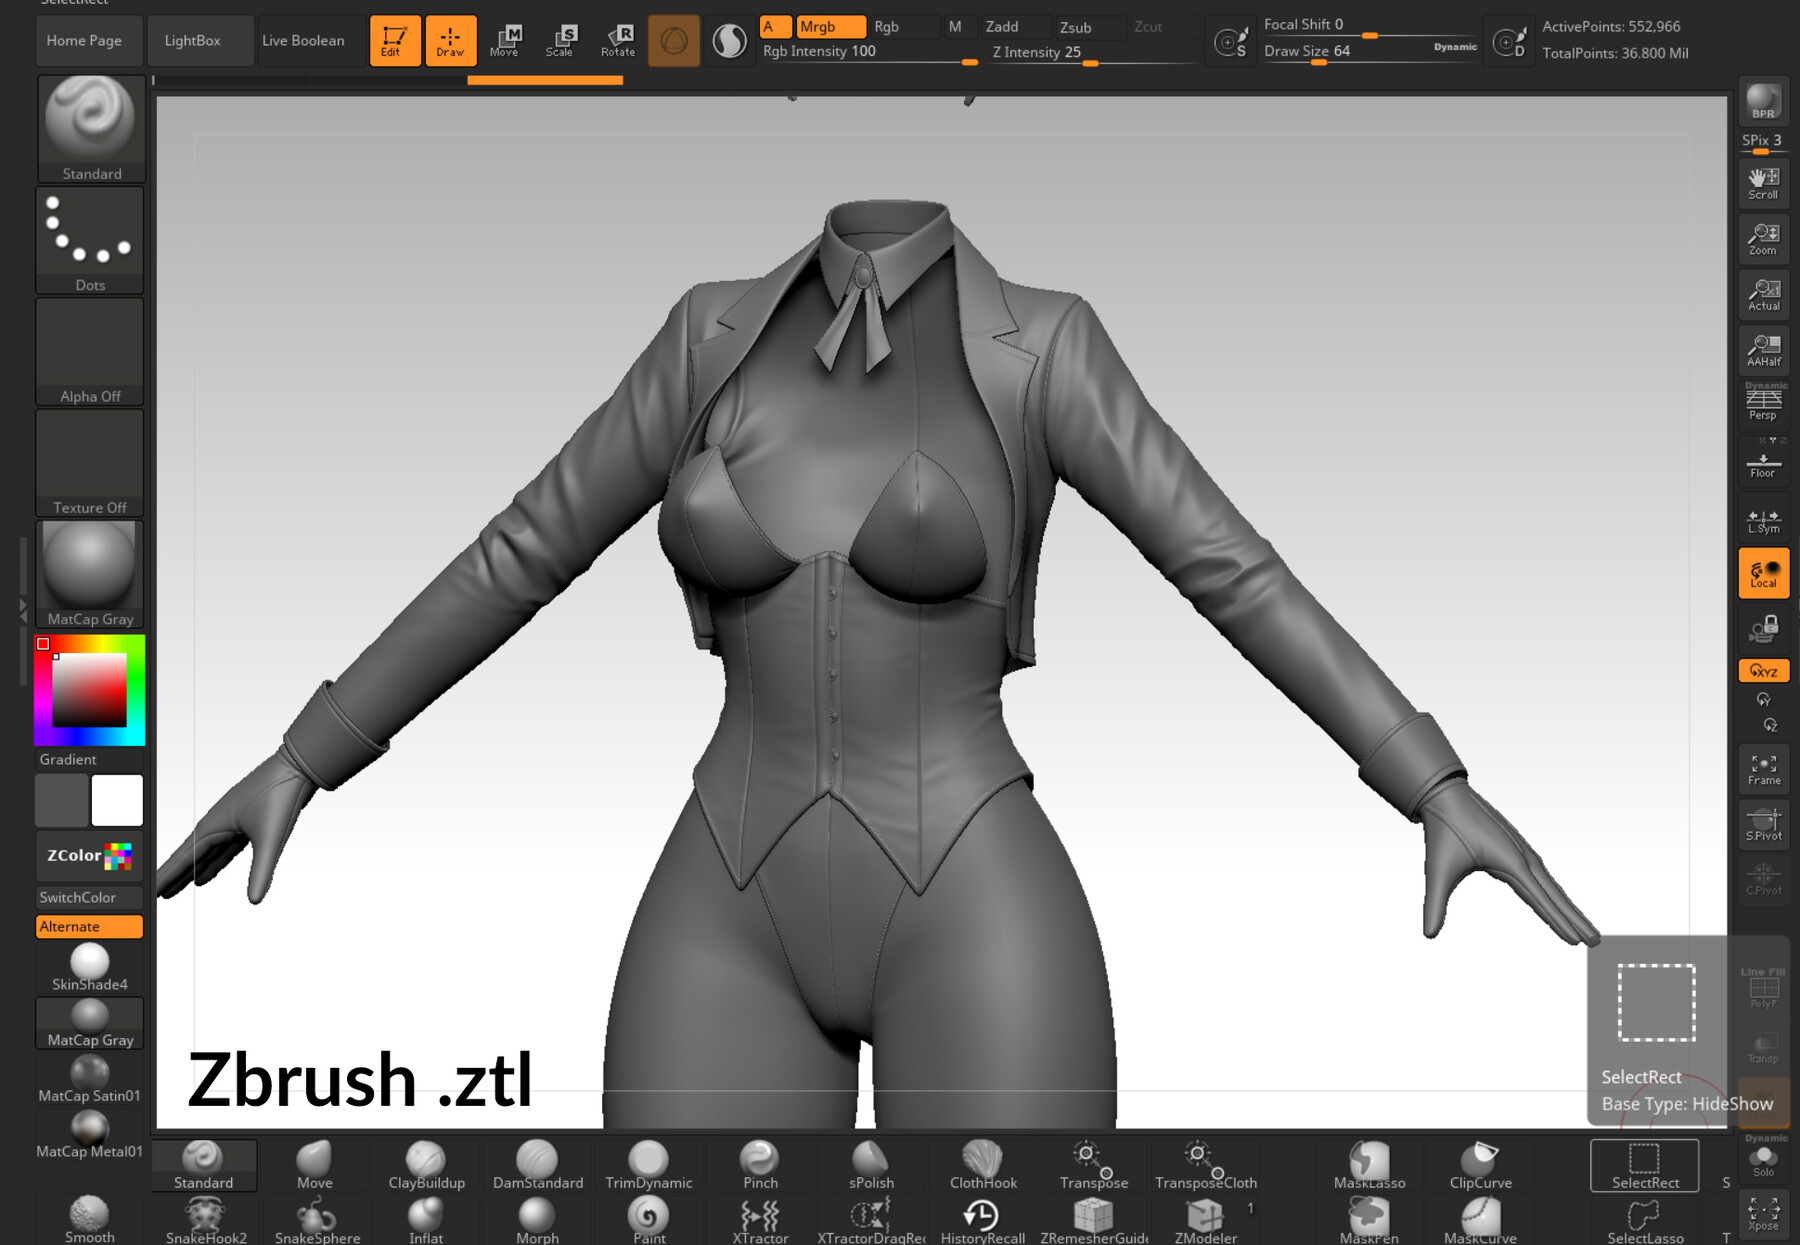
Task: Toggle Local transformations button
Action: click(x=1763, y=573)
